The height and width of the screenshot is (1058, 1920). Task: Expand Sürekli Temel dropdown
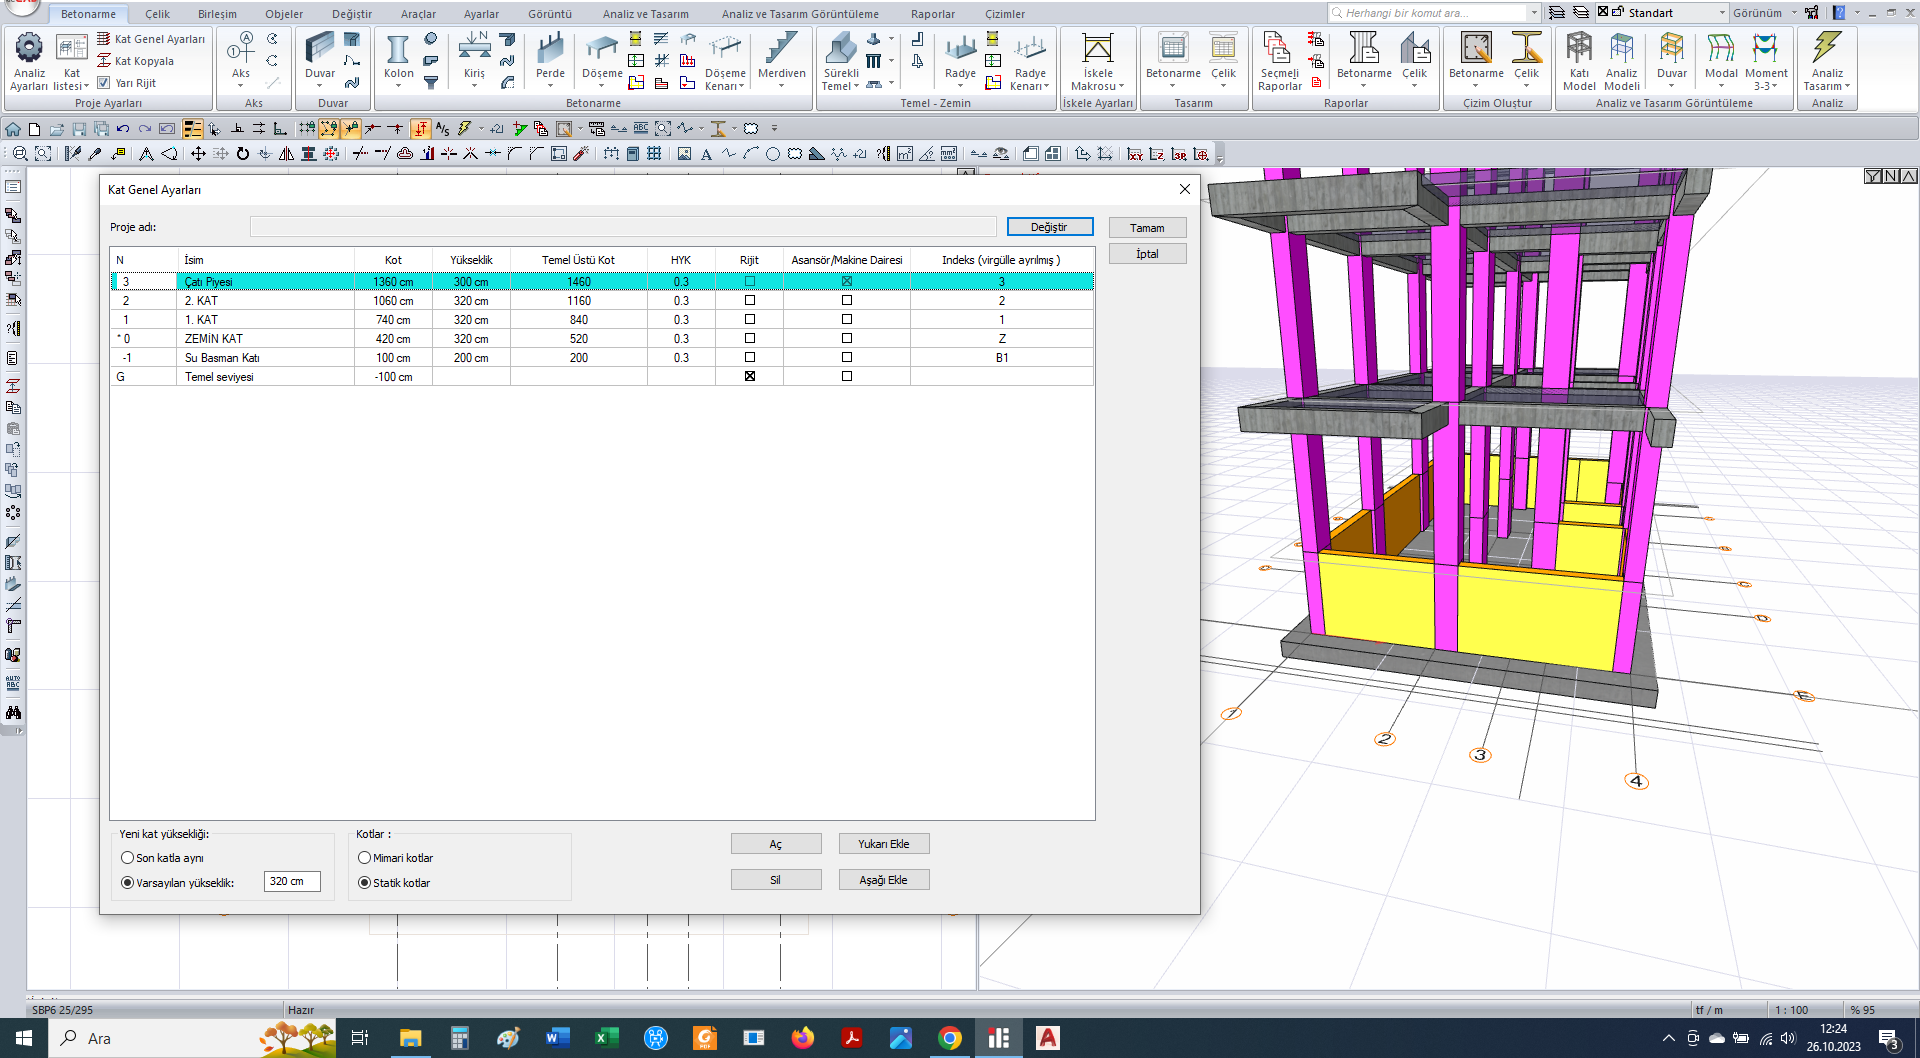(x=857, y=87)
